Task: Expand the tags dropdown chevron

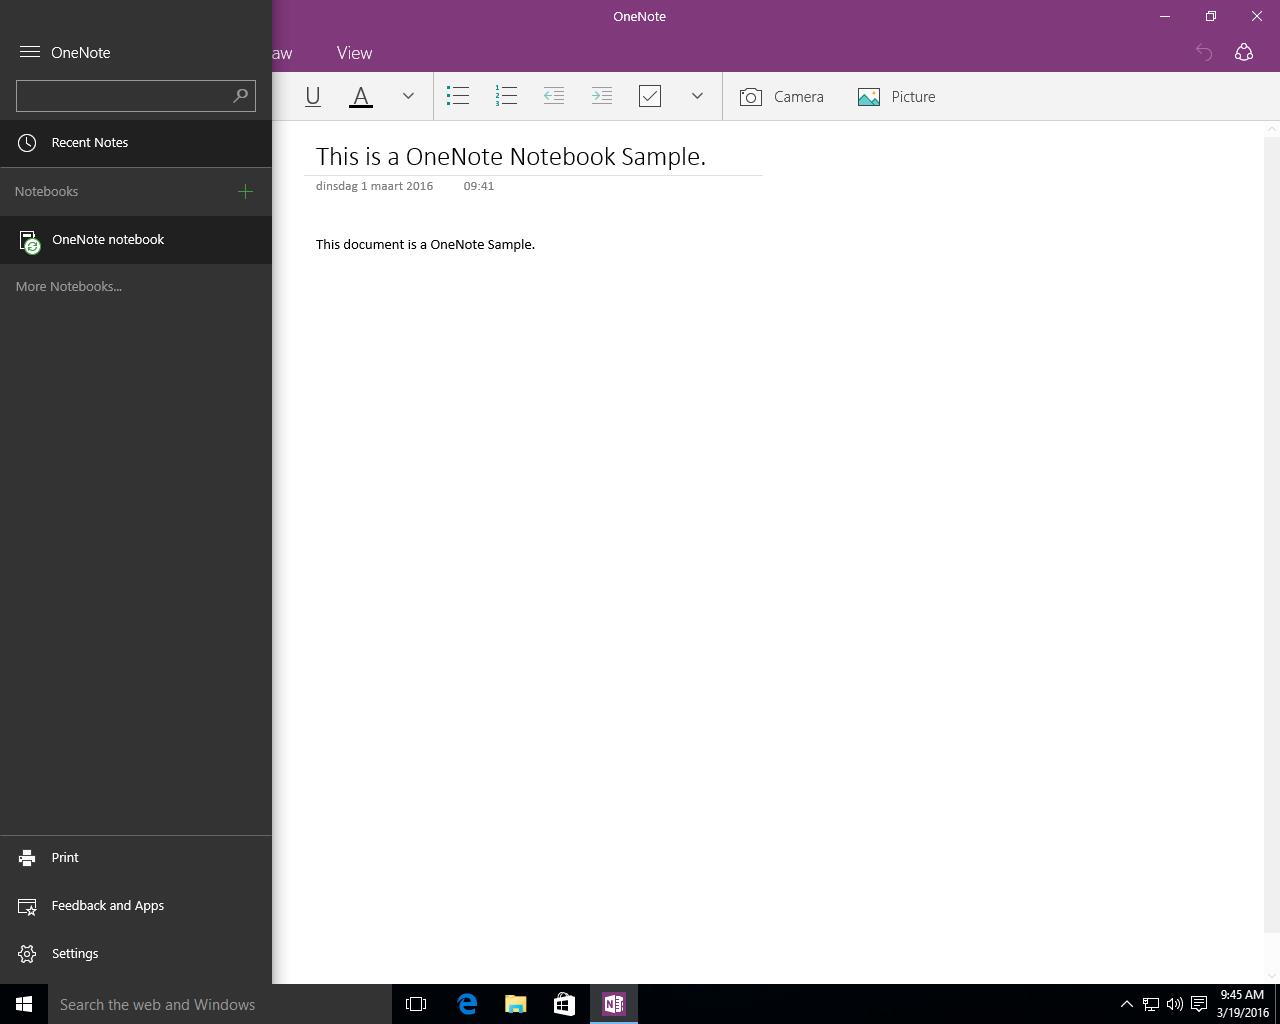Action: click(697, 96)
